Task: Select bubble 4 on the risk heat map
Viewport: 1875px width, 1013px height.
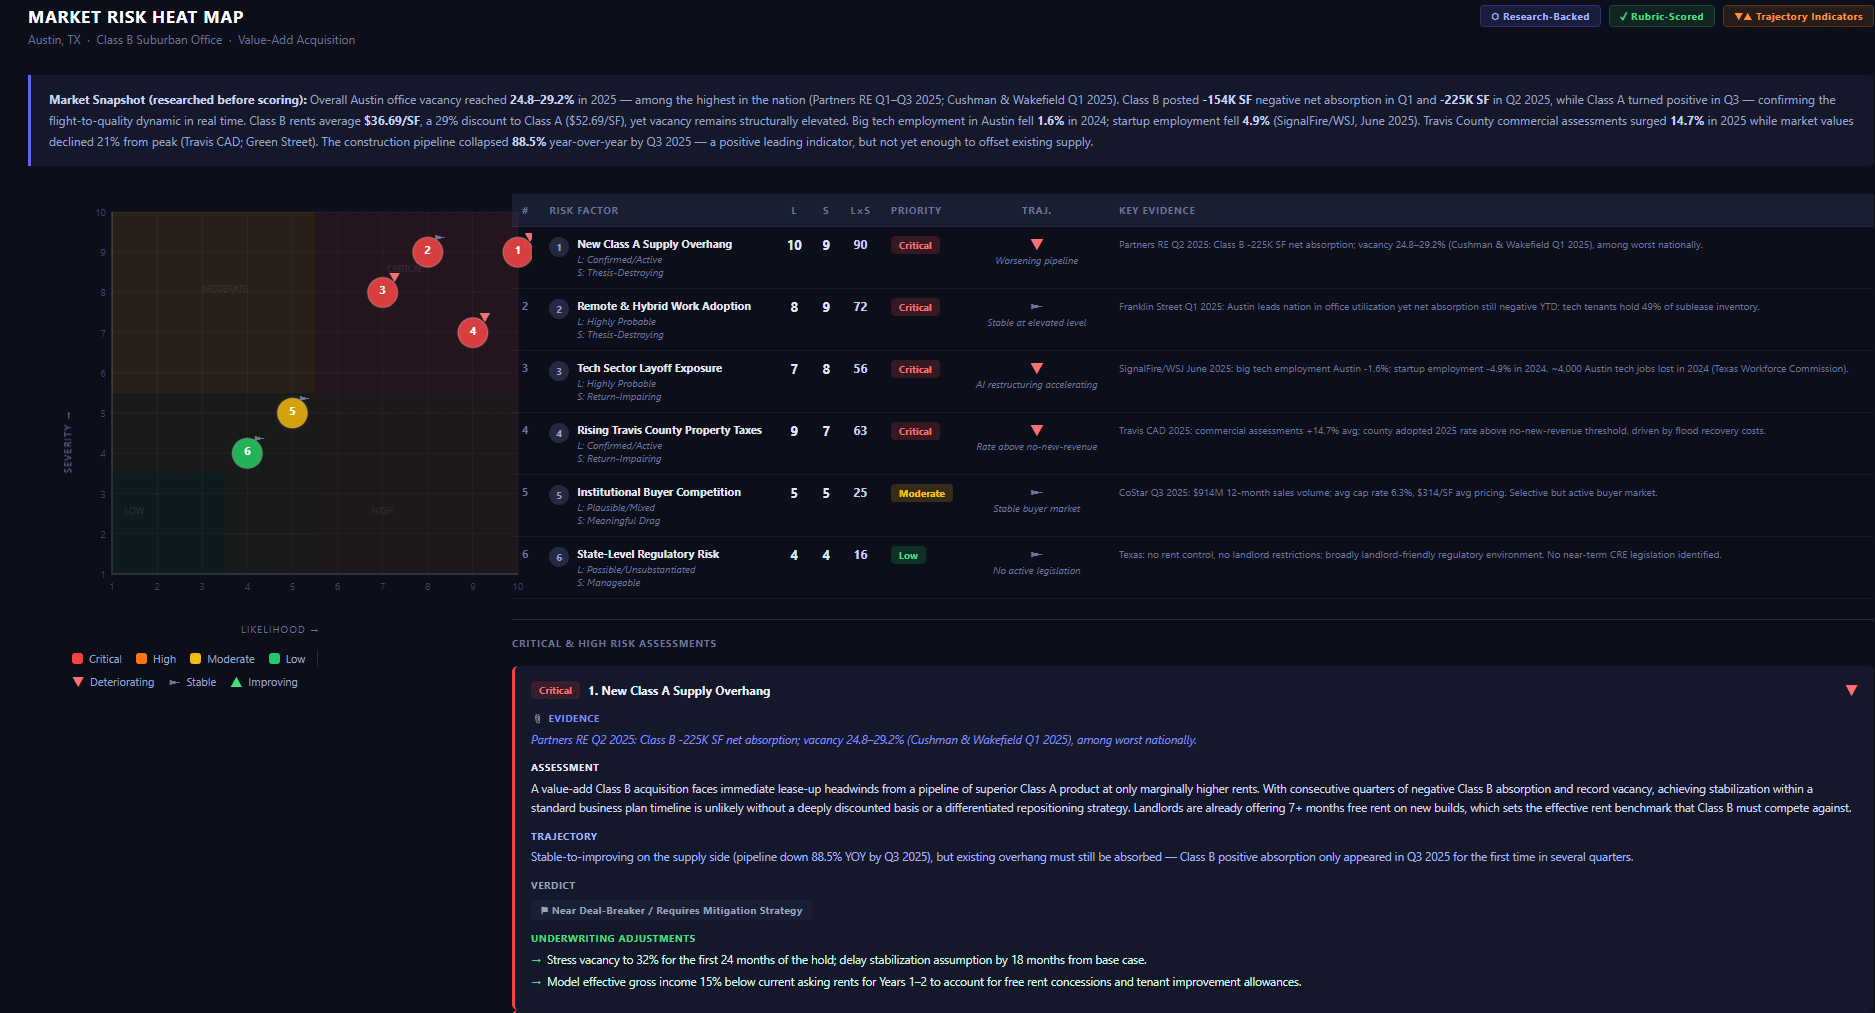Action: tap(472, 332)
